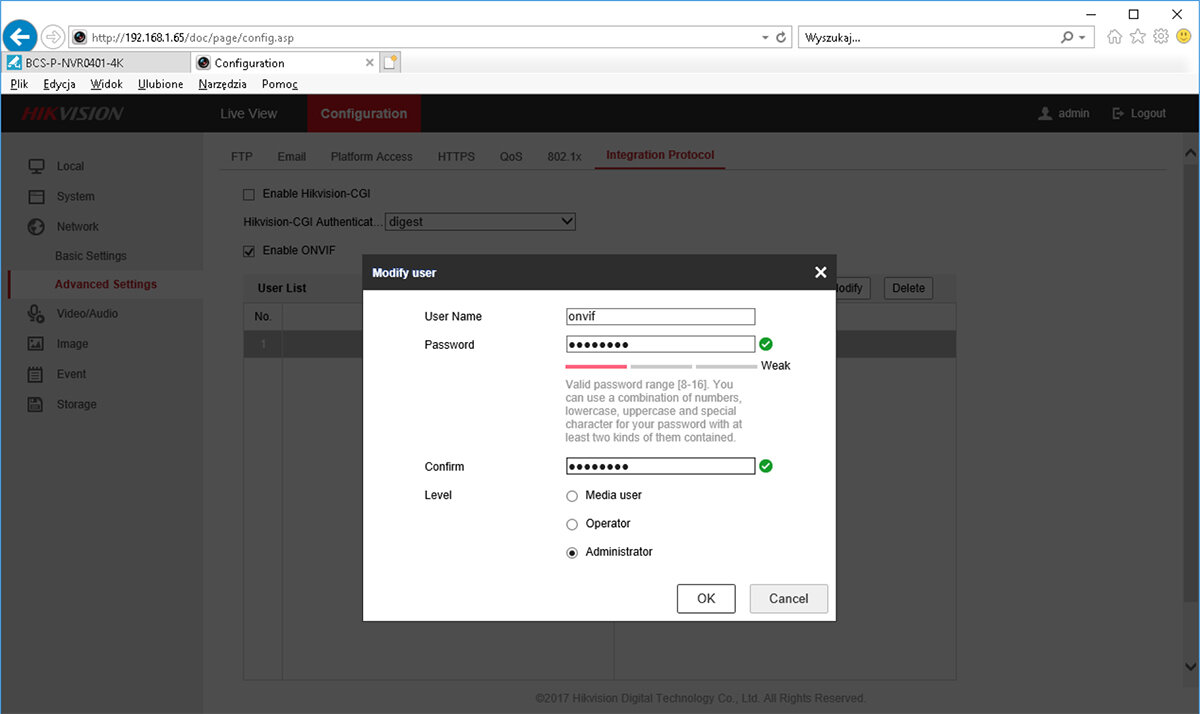Click the refresh icon in address bar
Viewport: 1200px width, 714px height.
pos(782,37)
